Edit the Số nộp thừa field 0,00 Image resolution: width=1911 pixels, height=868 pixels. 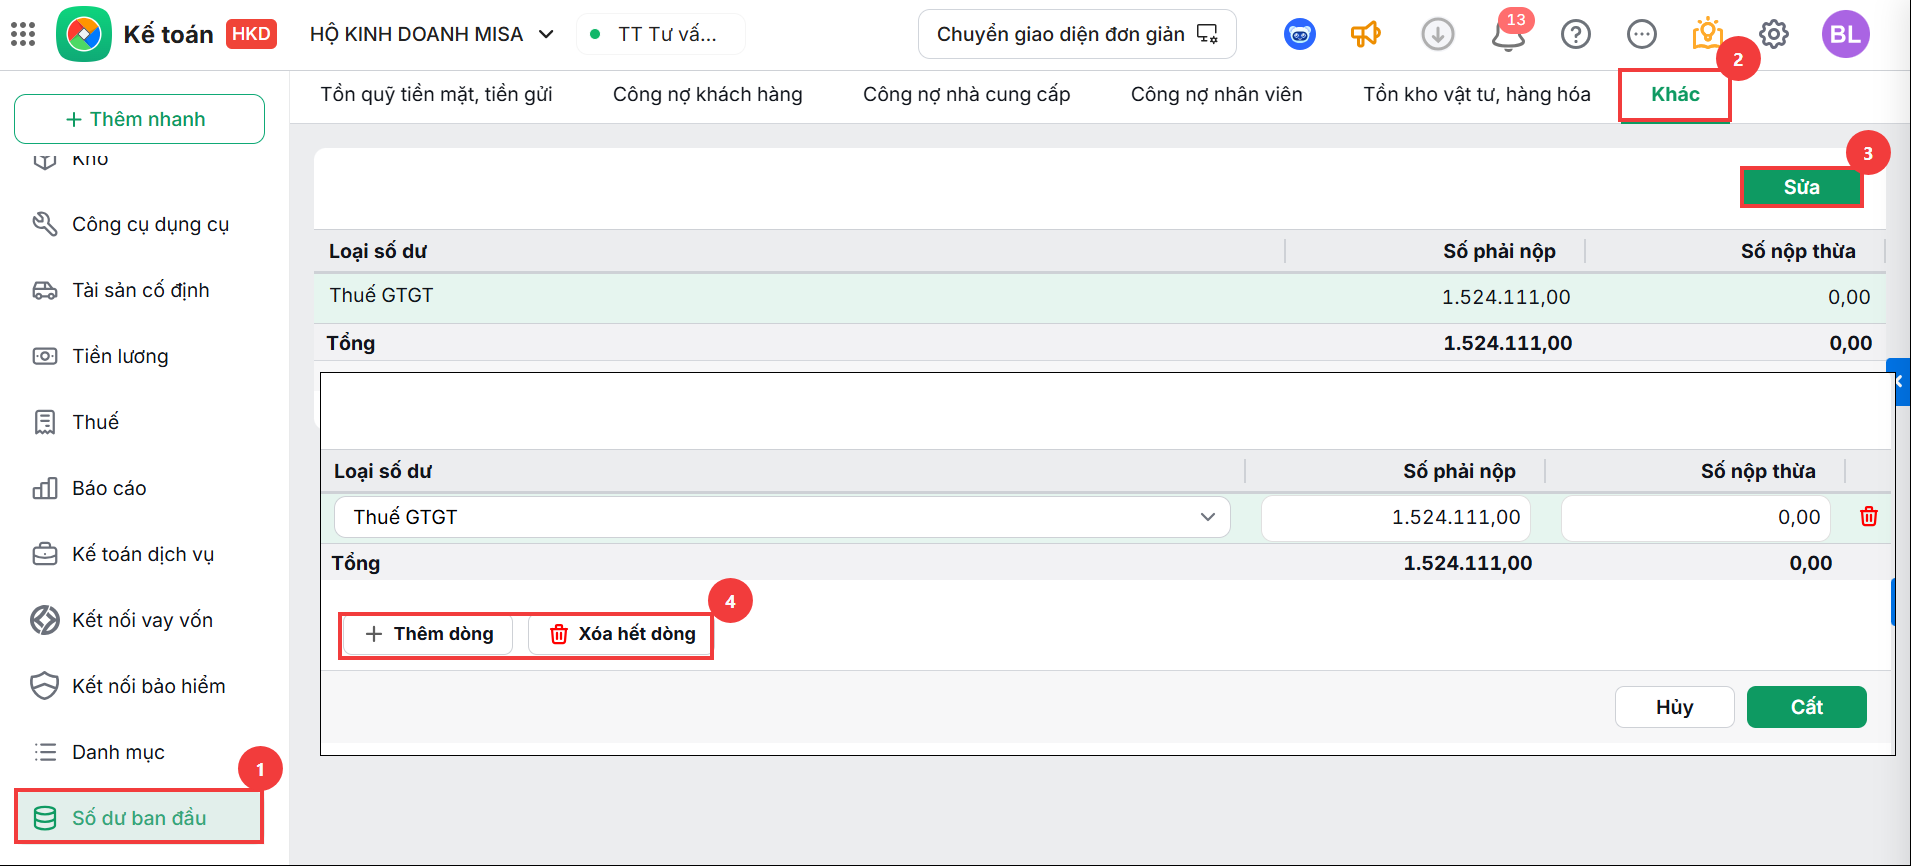(x=1696, y=517)
